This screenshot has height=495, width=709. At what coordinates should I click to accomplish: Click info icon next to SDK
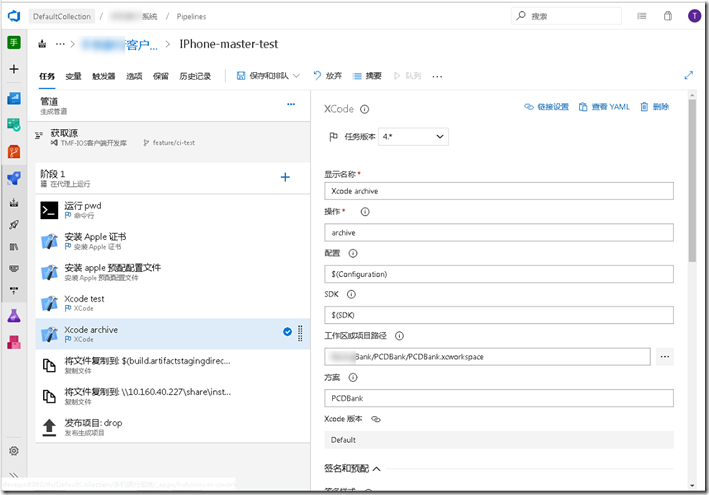click(351, 294)
